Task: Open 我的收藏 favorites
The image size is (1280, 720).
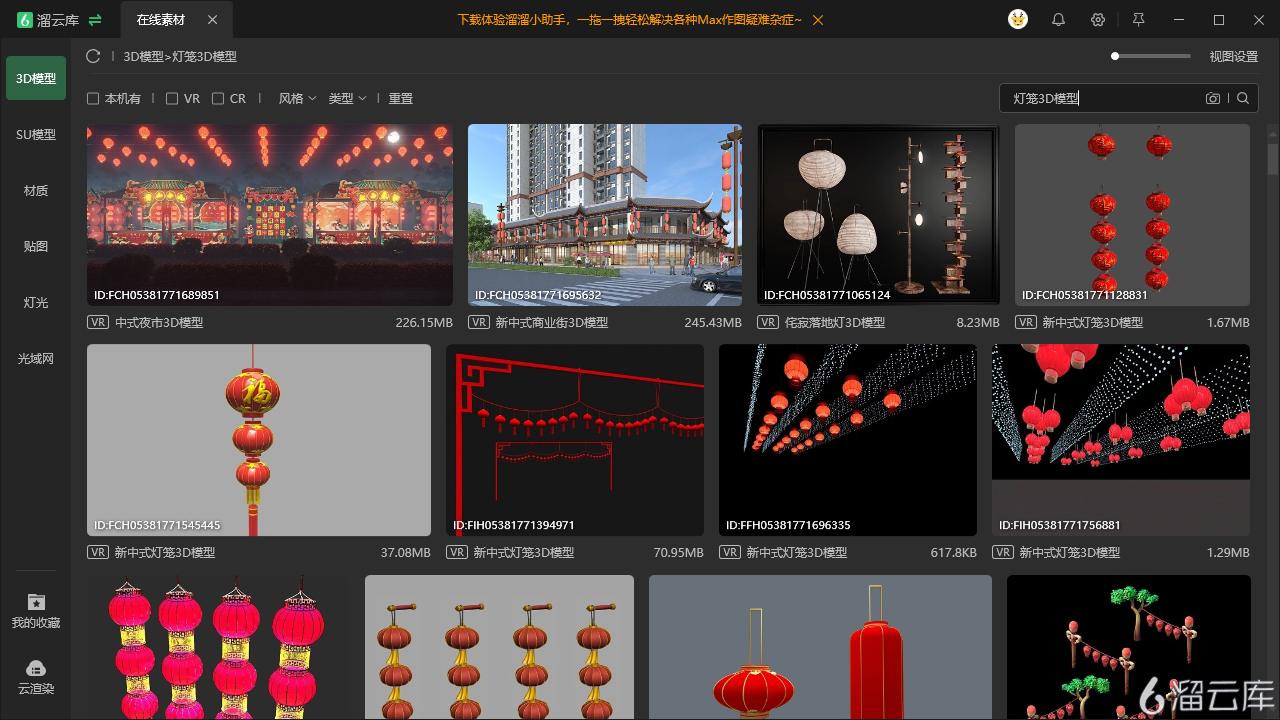Action: pos(36,612)
